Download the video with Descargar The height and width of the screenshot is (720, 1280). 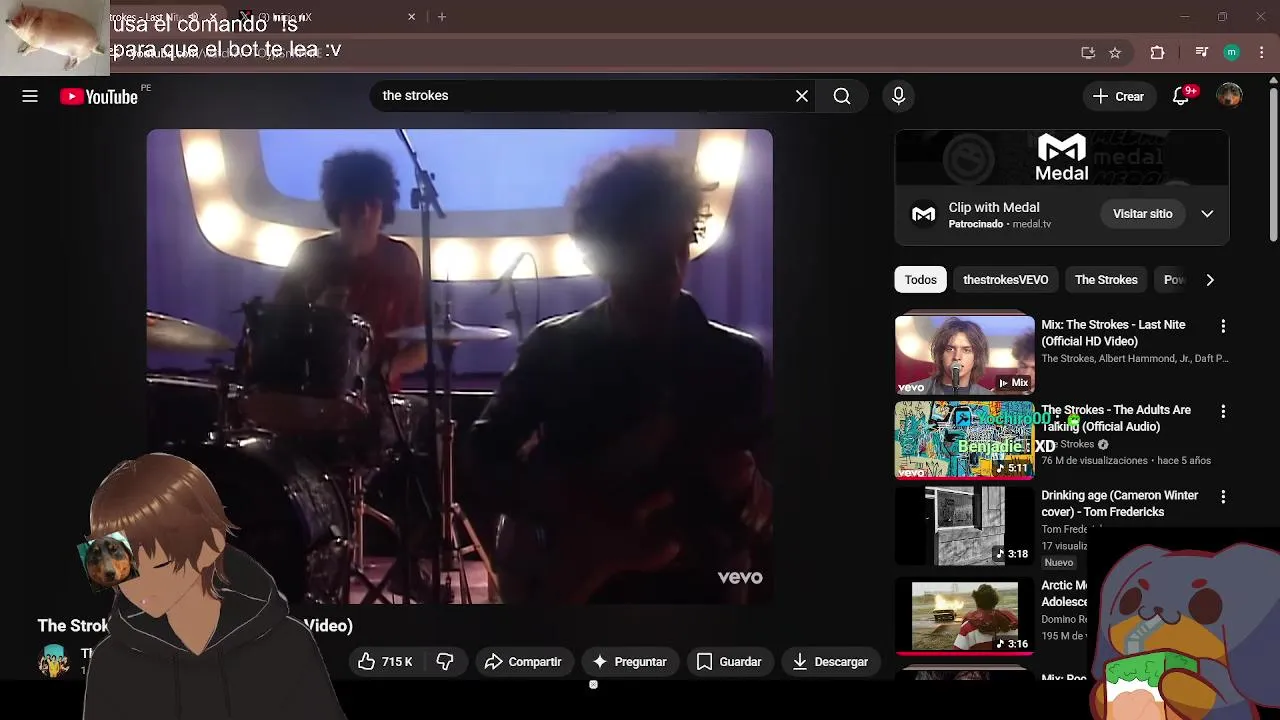pyautogui.click(x=830, y=662)
